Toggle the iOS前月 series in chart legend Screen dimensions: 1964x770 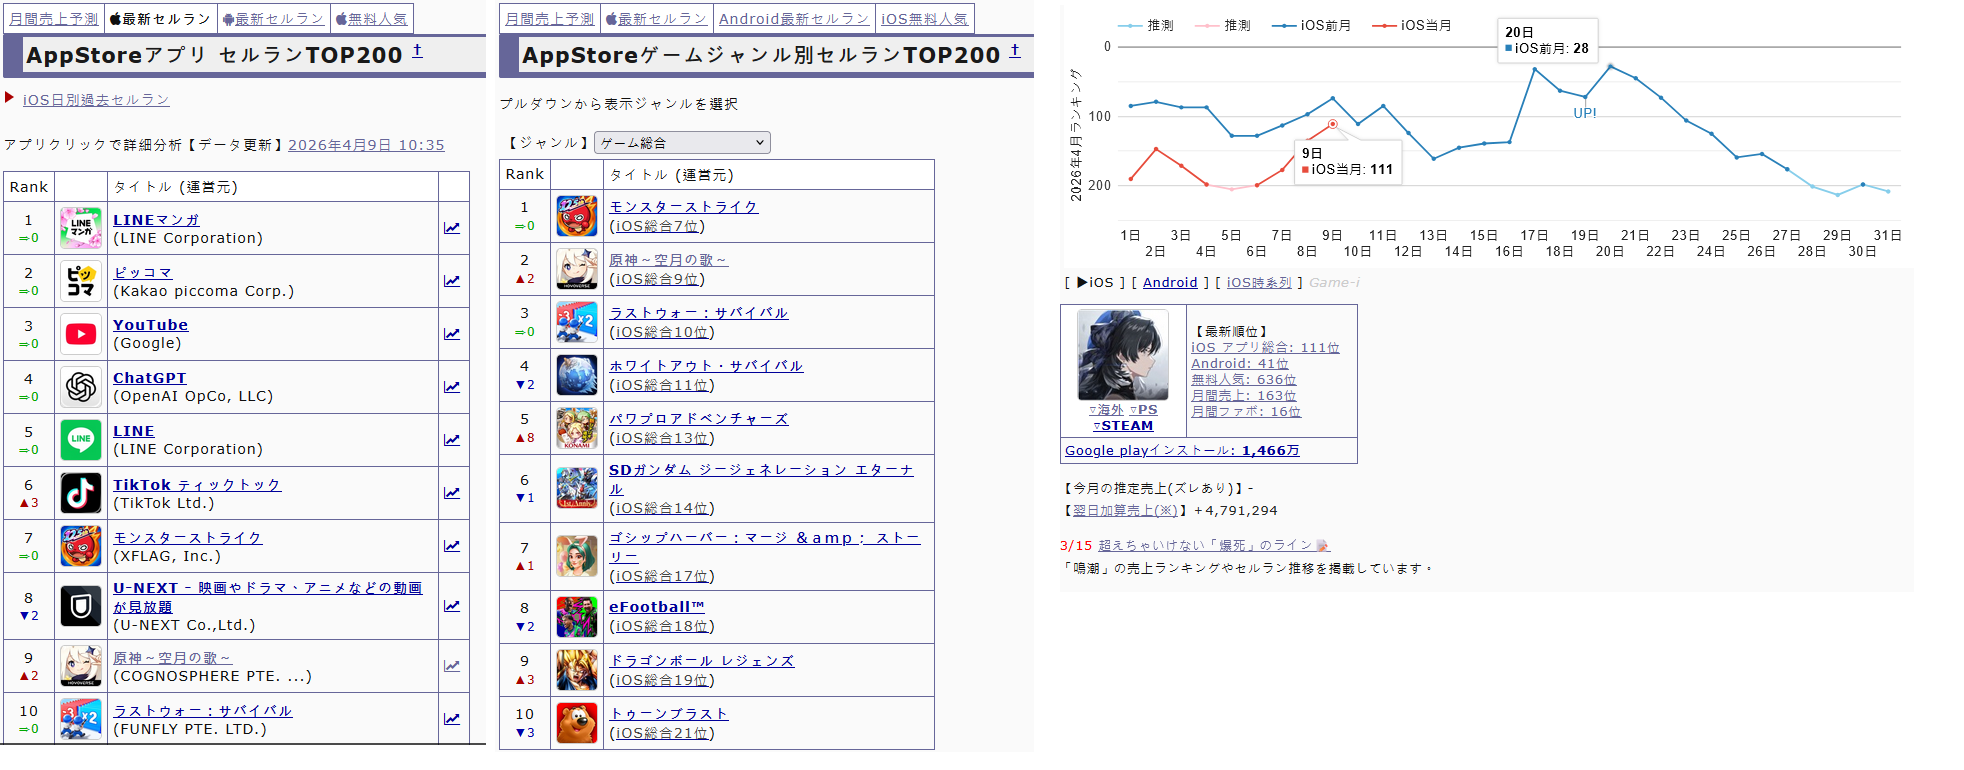pyautogui.click(x=1311, y=26)
